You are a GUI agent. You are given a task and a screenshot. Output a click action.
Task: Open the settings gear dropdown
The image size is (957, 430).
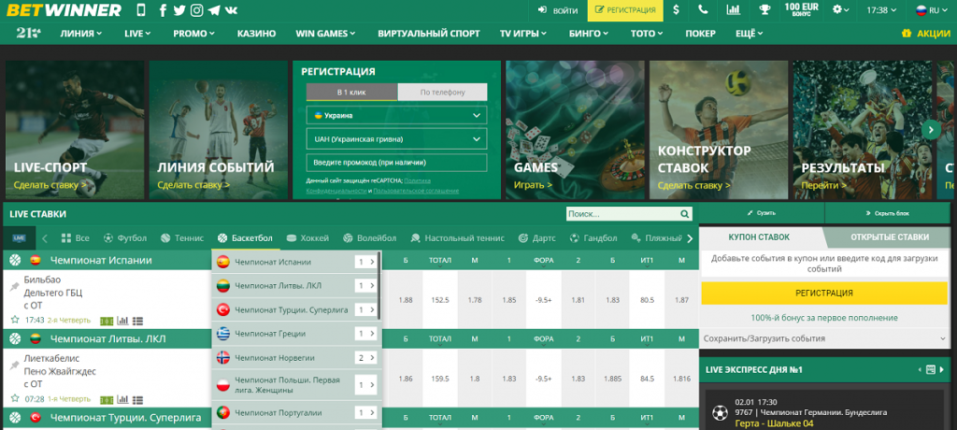click(x=840, y=10)
